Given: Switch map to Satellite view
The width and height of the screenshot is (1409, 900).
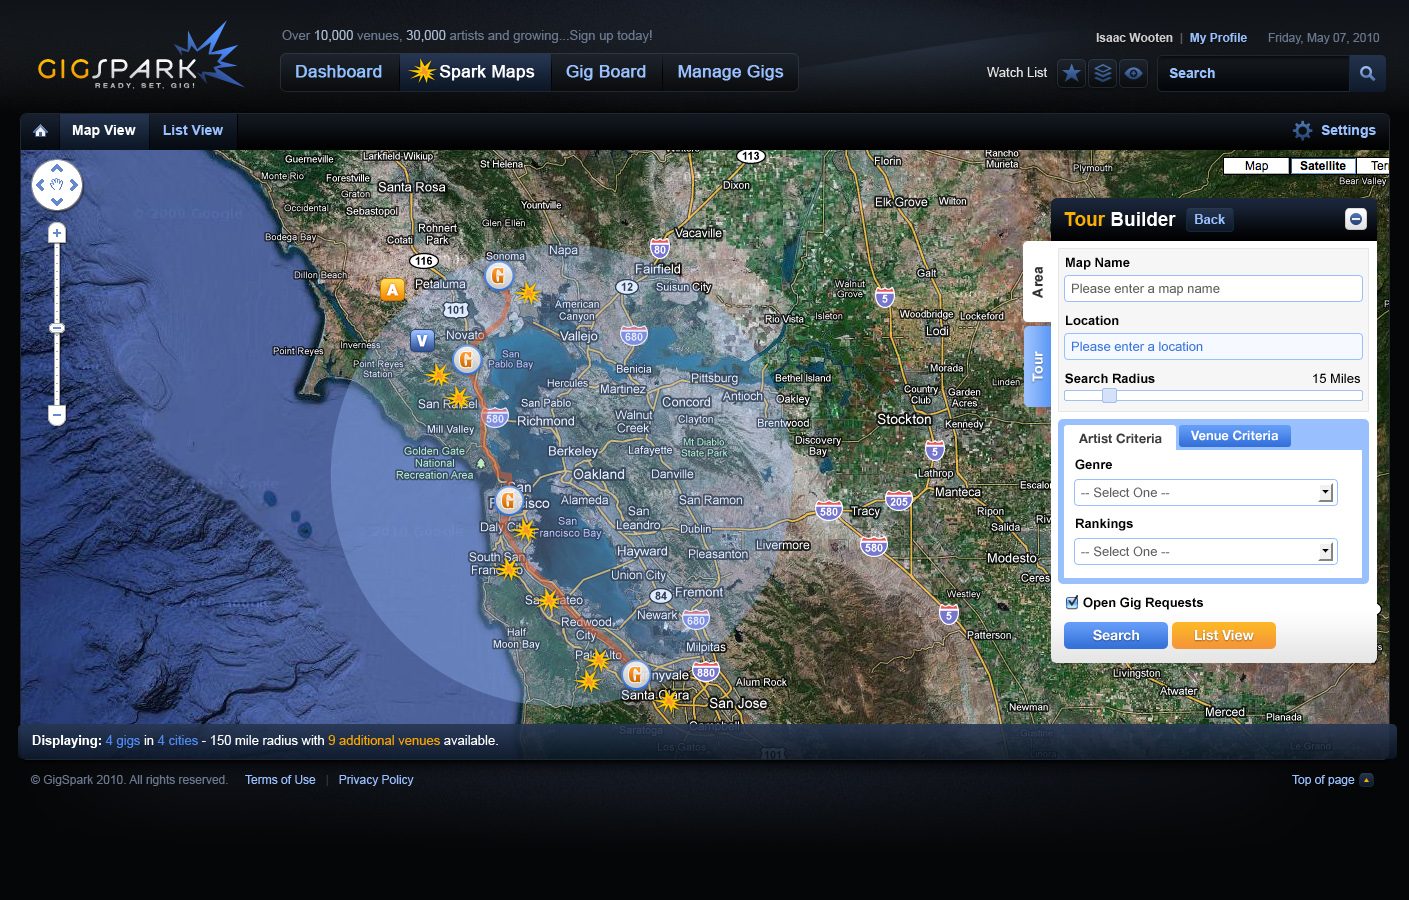Looking at the screenshot, I should [1322, 166].
